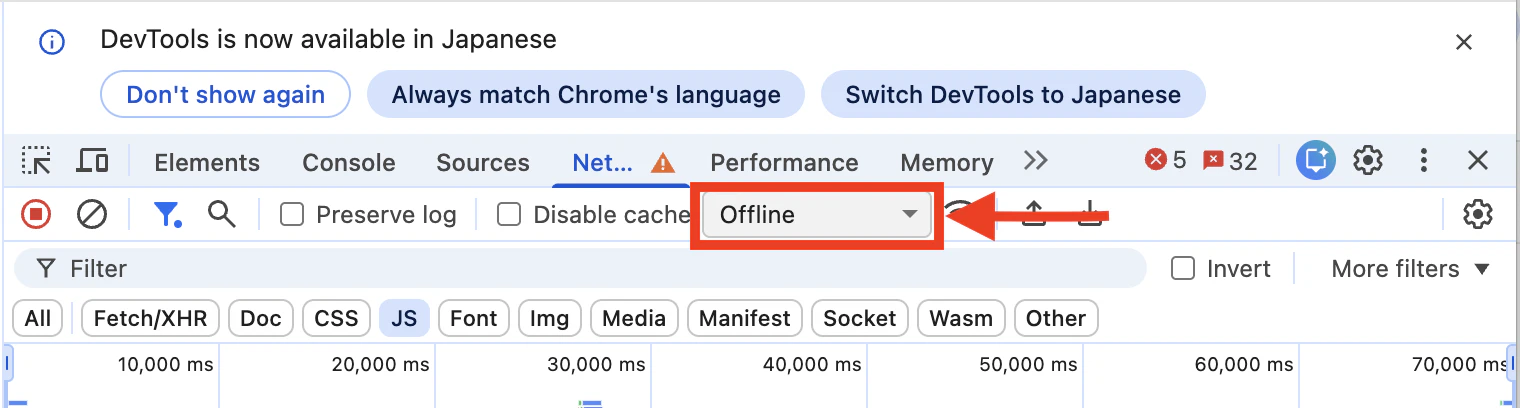Open the AI assistance panel icon
The height and width of the screenshot is (408, 1520).
(x=1316, y=161)
